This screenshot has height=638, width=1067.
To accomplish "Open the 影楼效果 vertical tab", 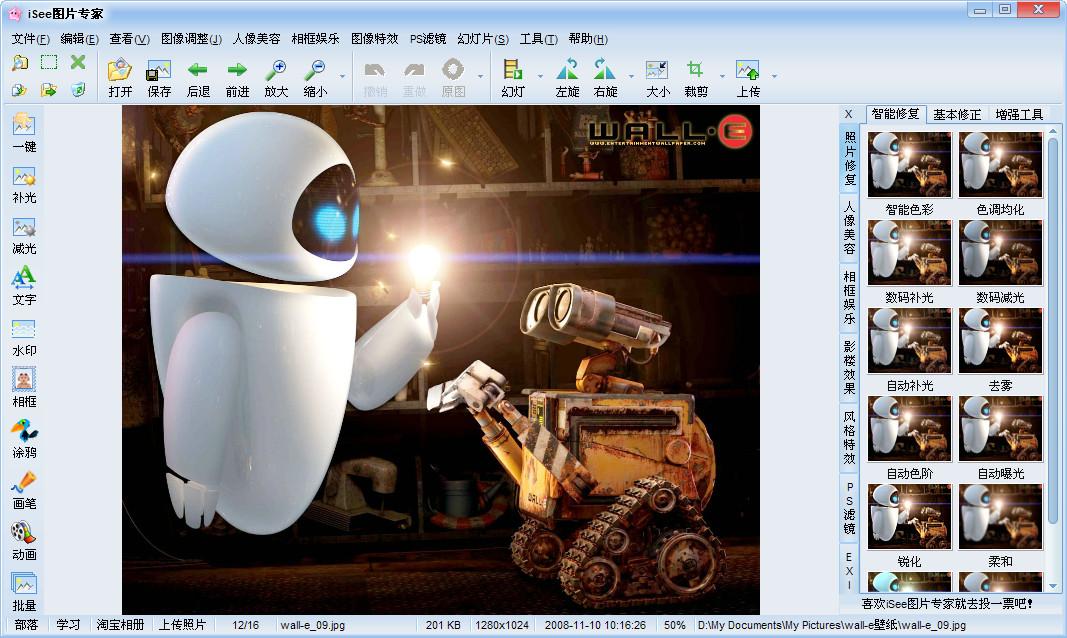I will point(850,367).
